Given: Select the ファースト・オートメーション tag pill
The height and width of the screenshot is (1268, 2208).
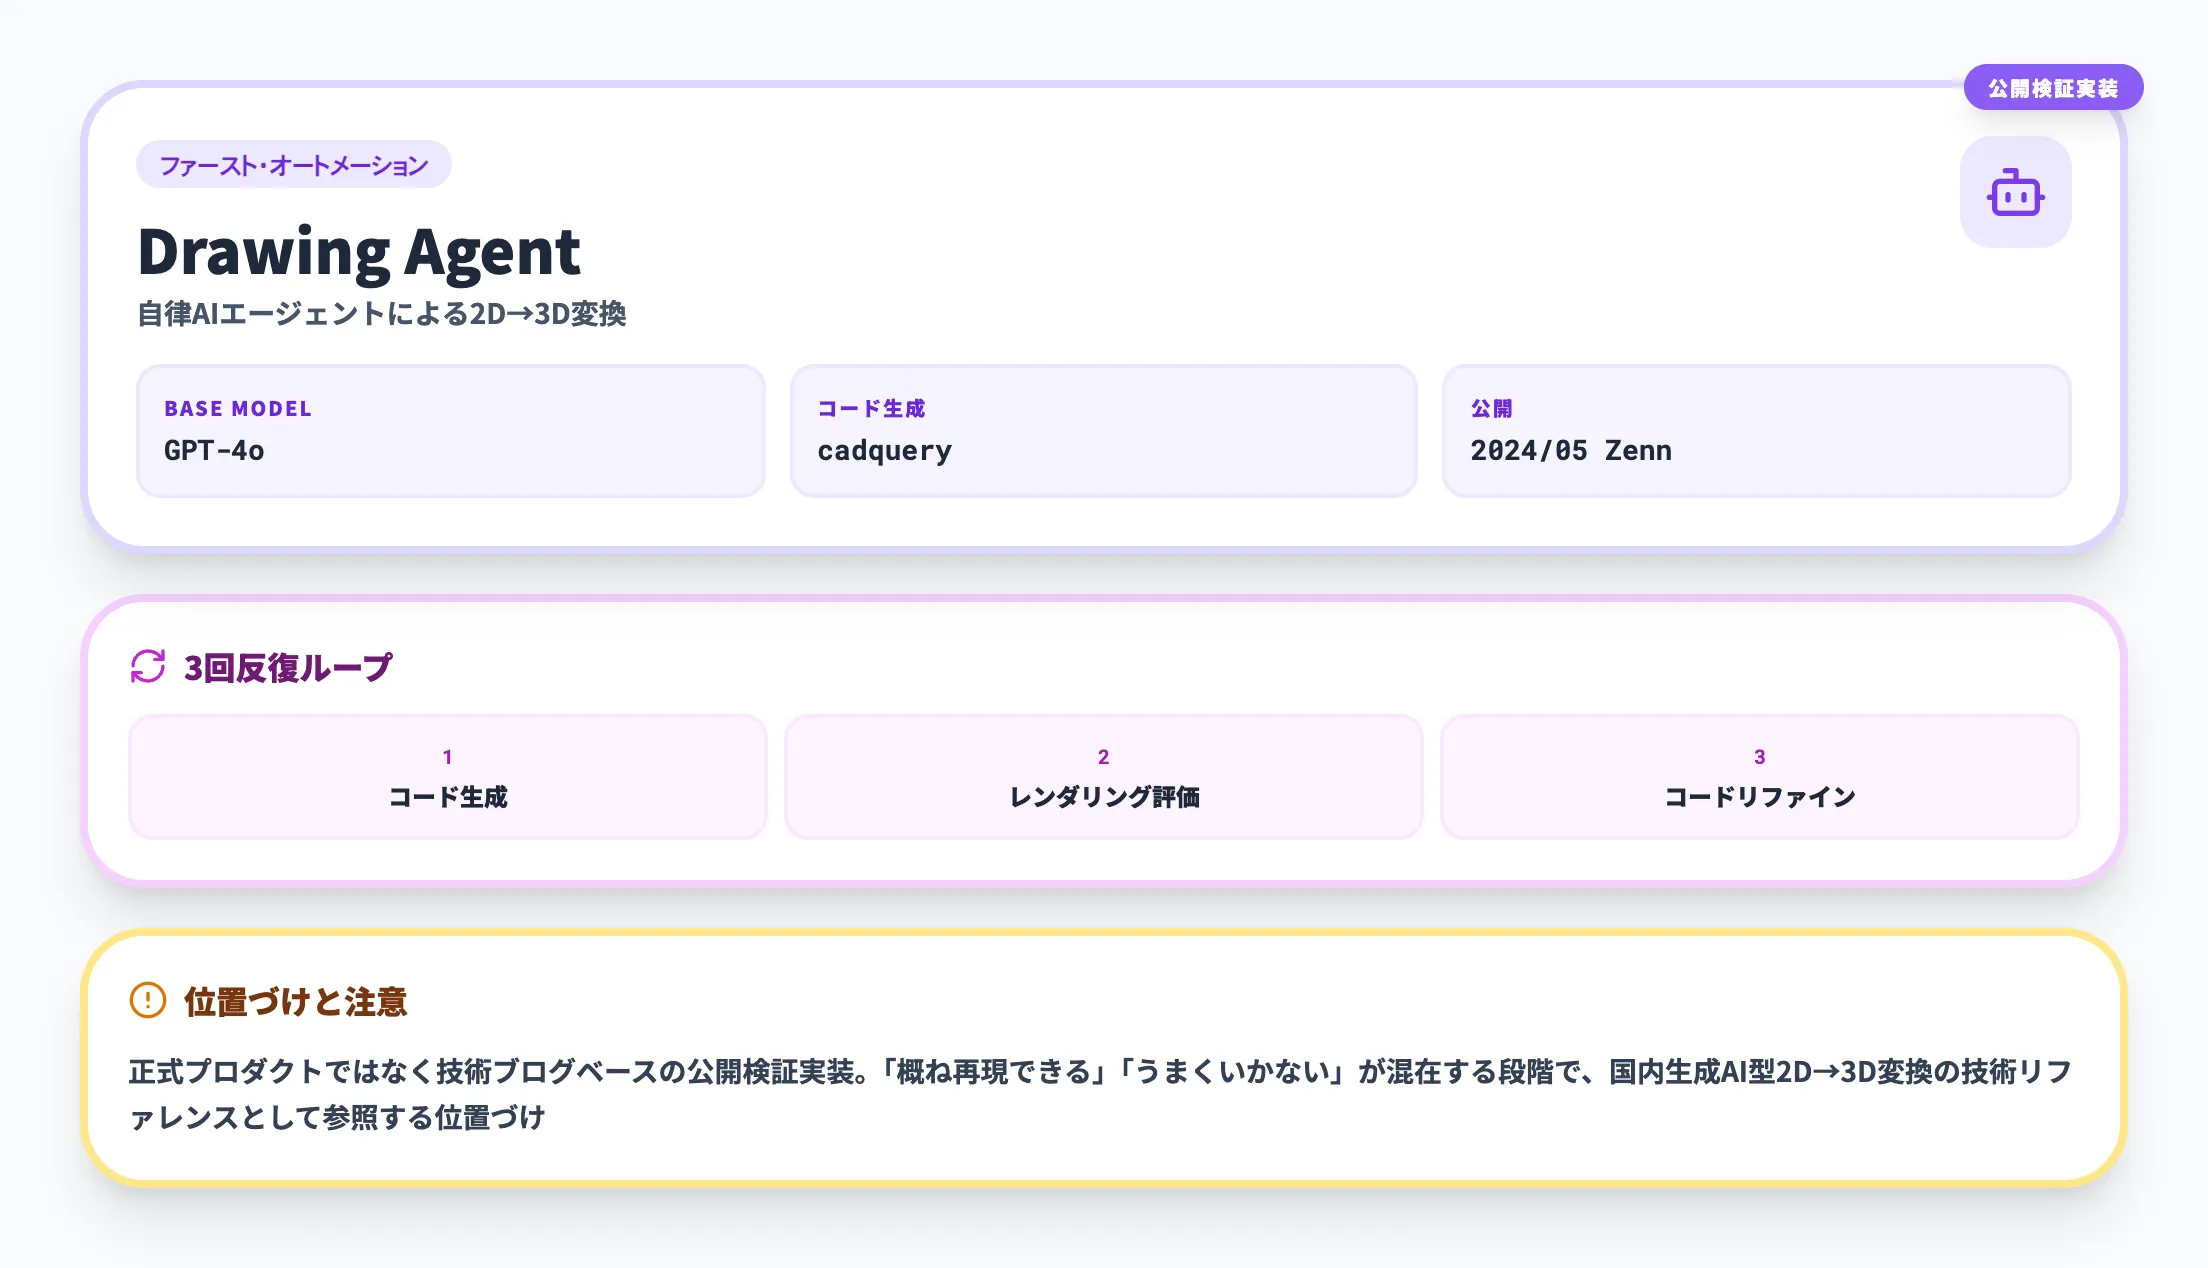Looking at the screenshot, I should tap(293, 164).
